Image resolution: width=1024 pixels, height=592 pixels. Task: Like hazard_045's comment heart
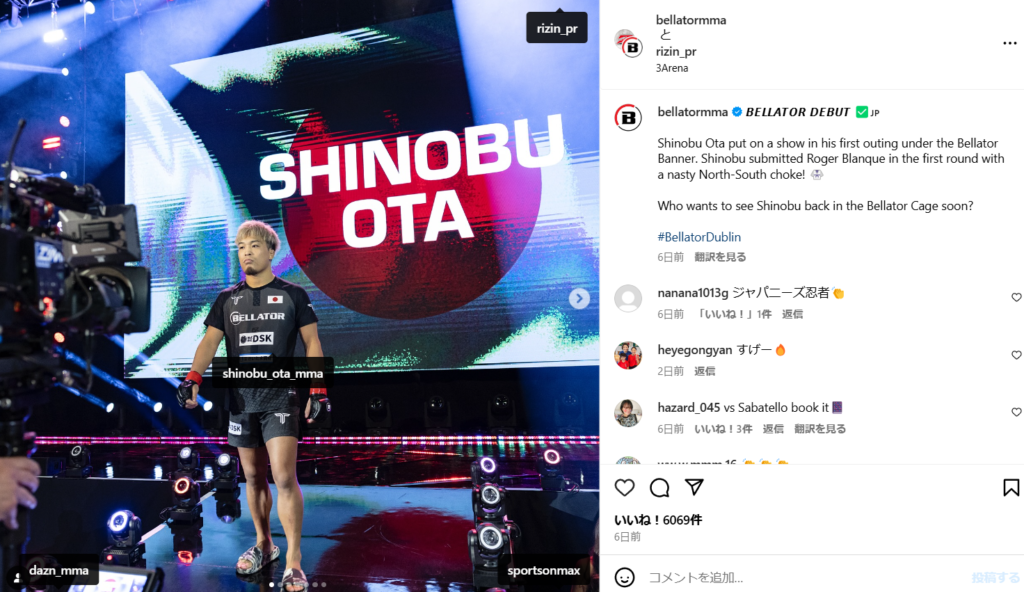pos(1016,412)
